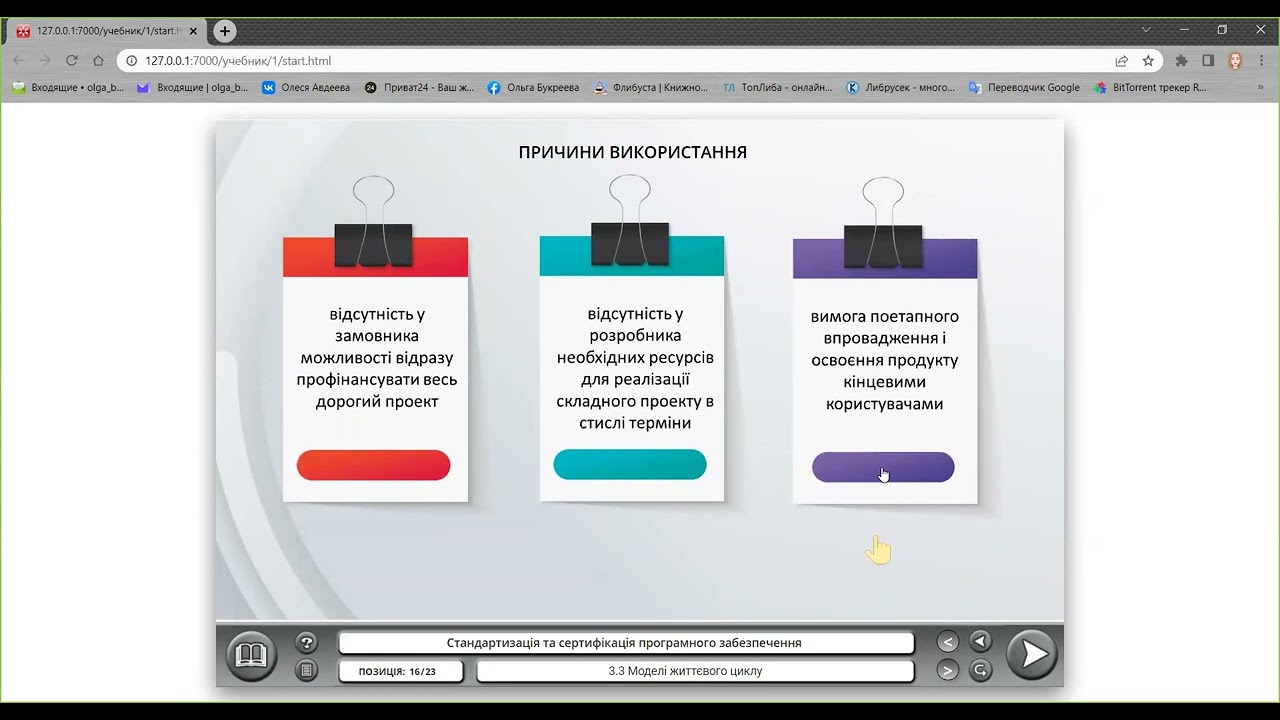Open the Chrome profile avatar
The width and height of the screenshot is (1280, 720).
click(x=1235, y=60)
